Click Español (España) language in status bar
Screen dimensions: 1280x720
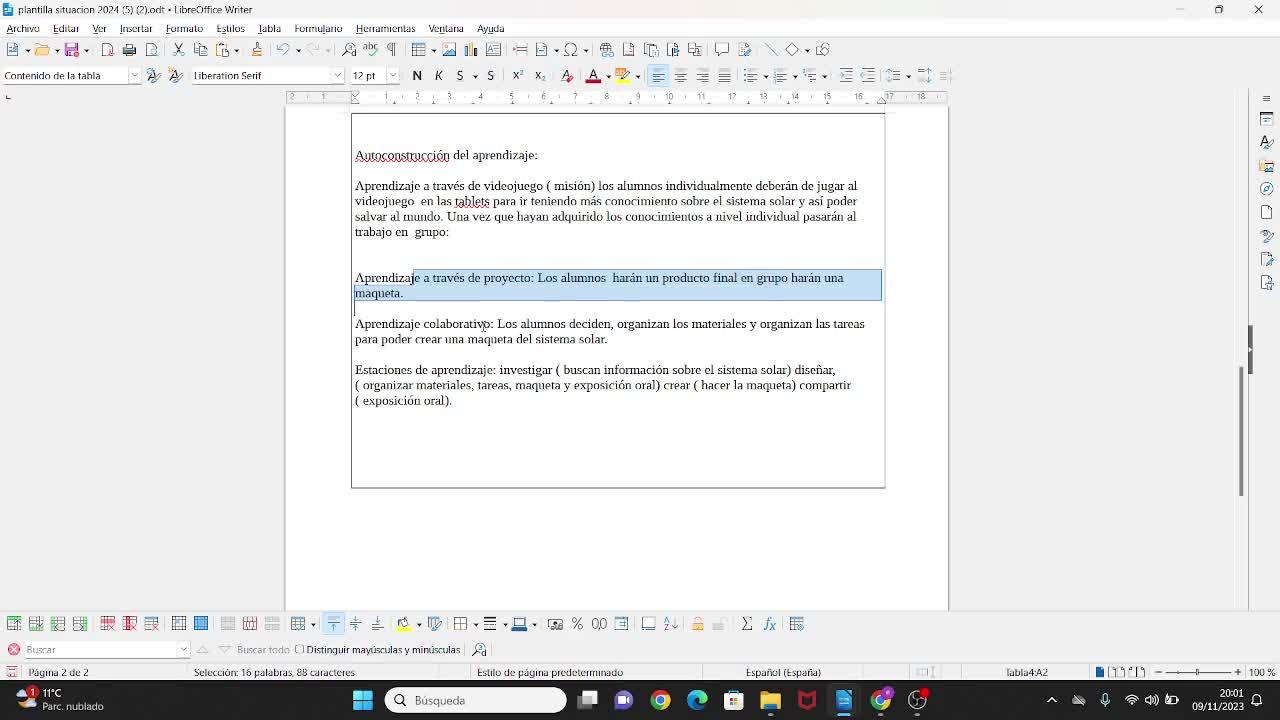click(x=783, y=672)
